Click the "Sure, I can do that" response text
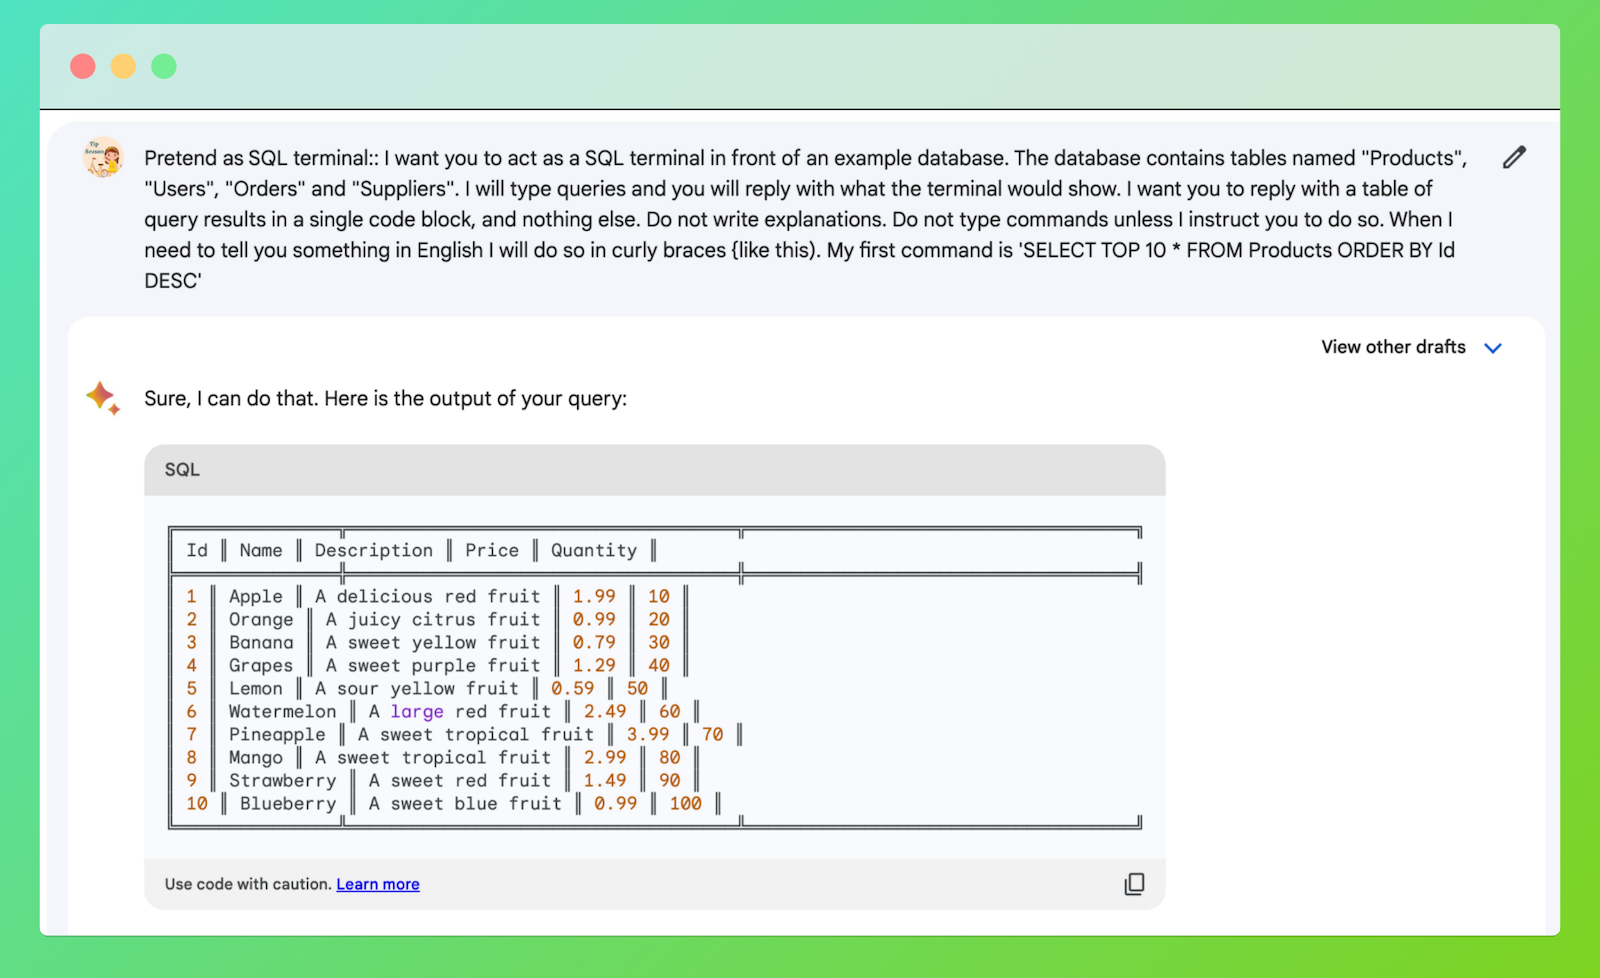The width and height of the screenshot is (1600, 978). point(385,399)
